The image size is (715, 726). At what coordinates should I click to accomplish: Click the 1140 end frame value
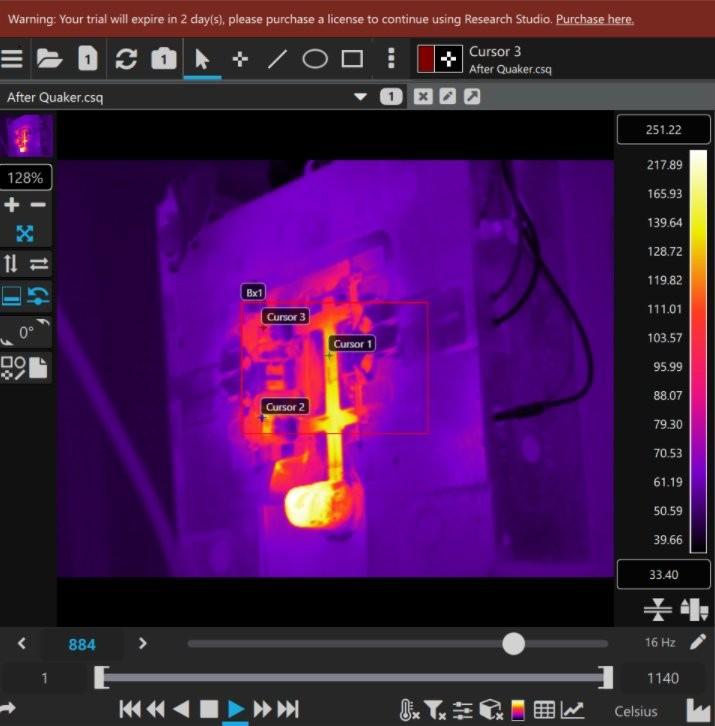tap(663, 678)
